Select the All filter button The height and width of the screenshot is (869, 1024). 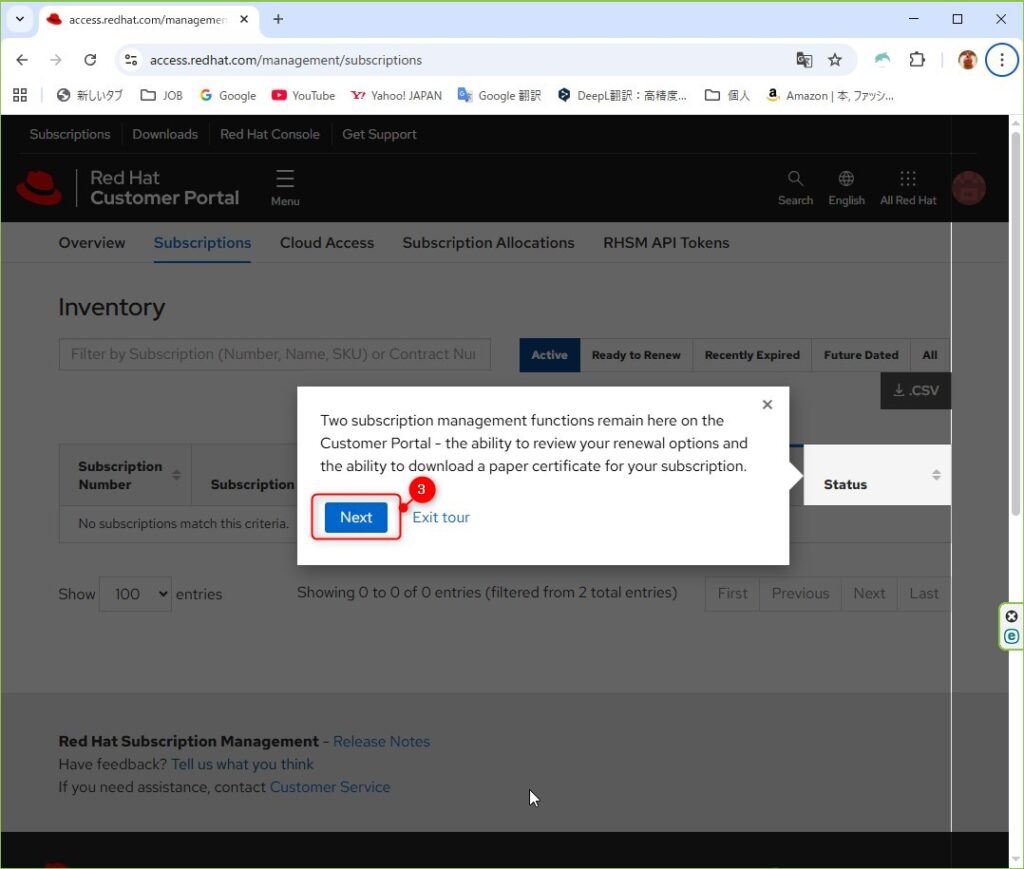tap(929, 355)
